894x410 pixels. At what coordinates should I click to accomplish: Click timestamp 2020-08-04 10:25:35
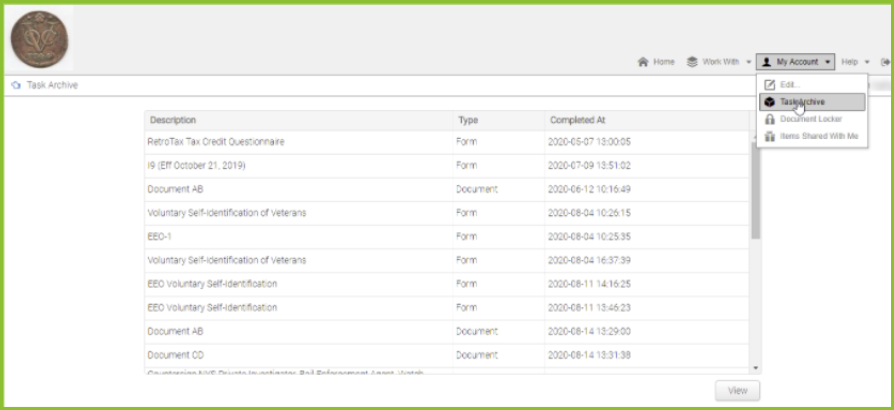[589, 237]
